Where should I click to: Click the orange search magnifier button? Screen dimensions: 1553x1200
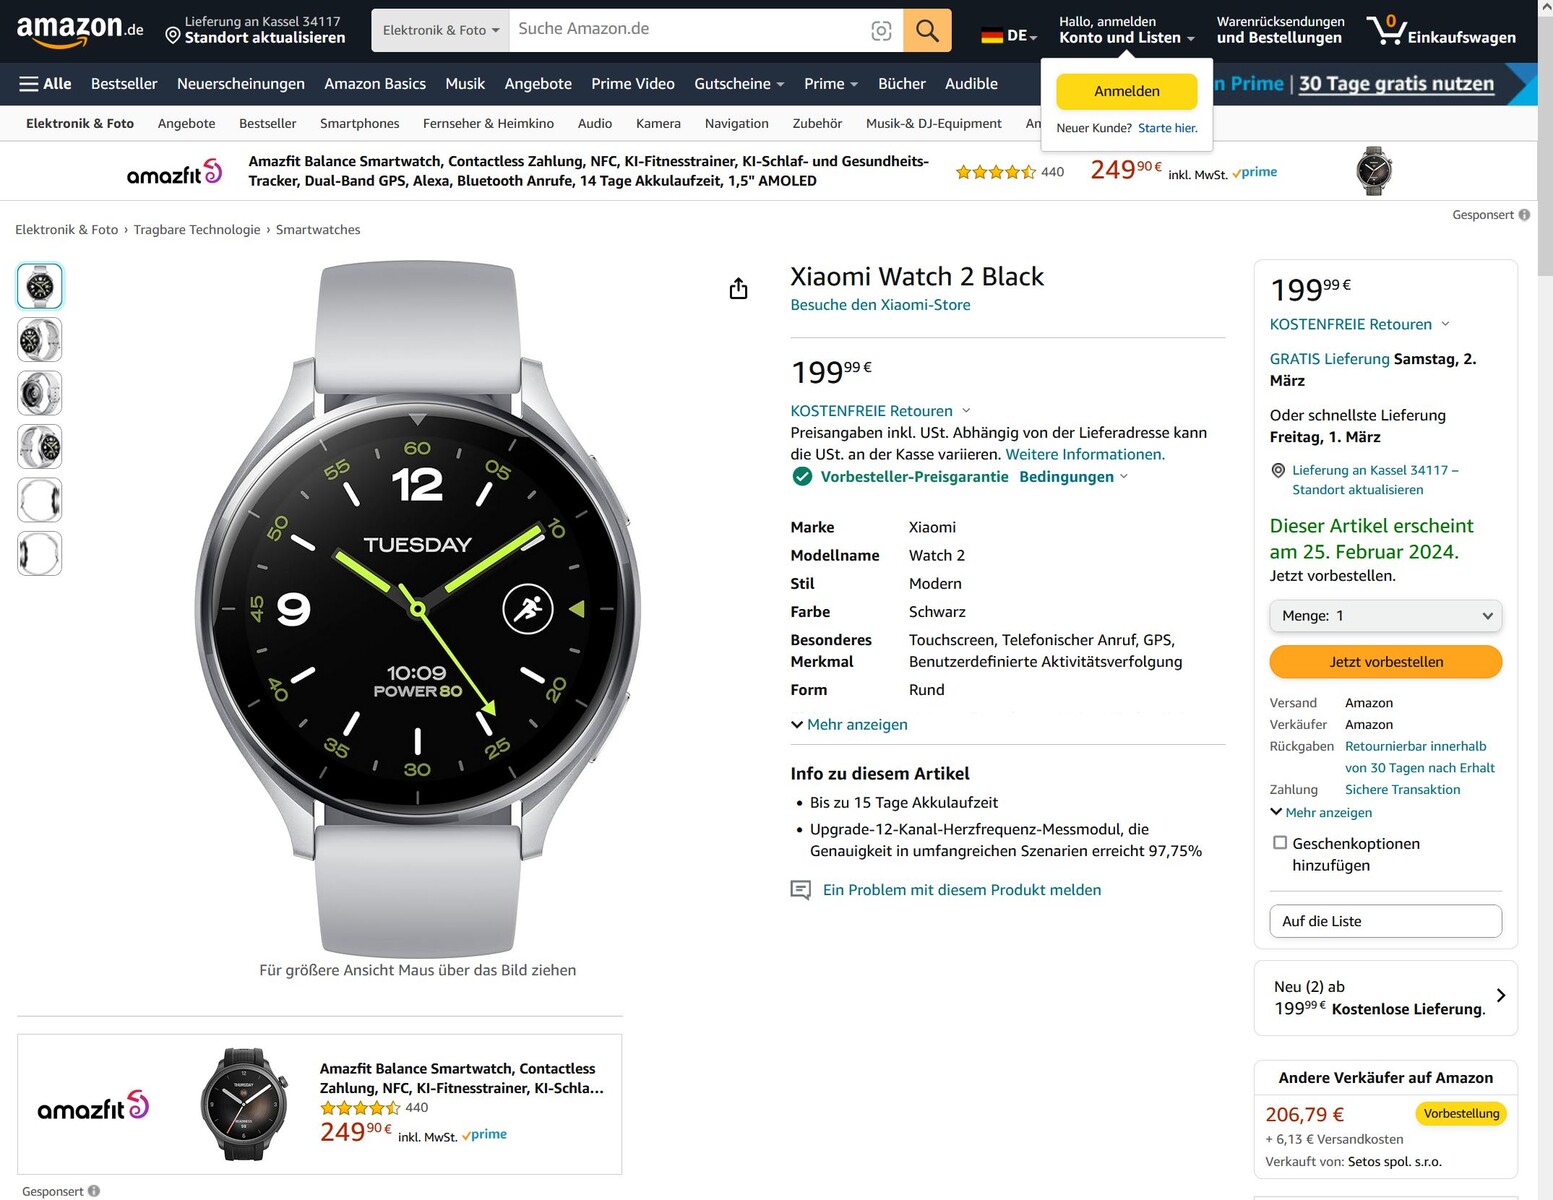point(927,30)
